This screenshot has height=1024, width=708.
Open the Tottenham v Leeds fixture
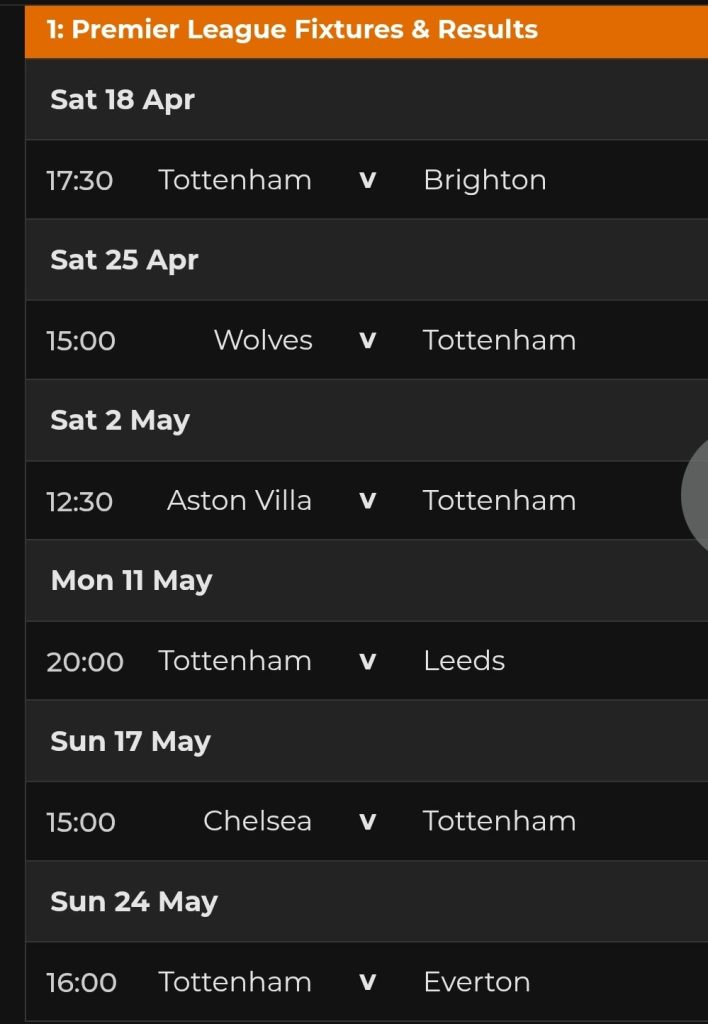[x=366, y=661]
